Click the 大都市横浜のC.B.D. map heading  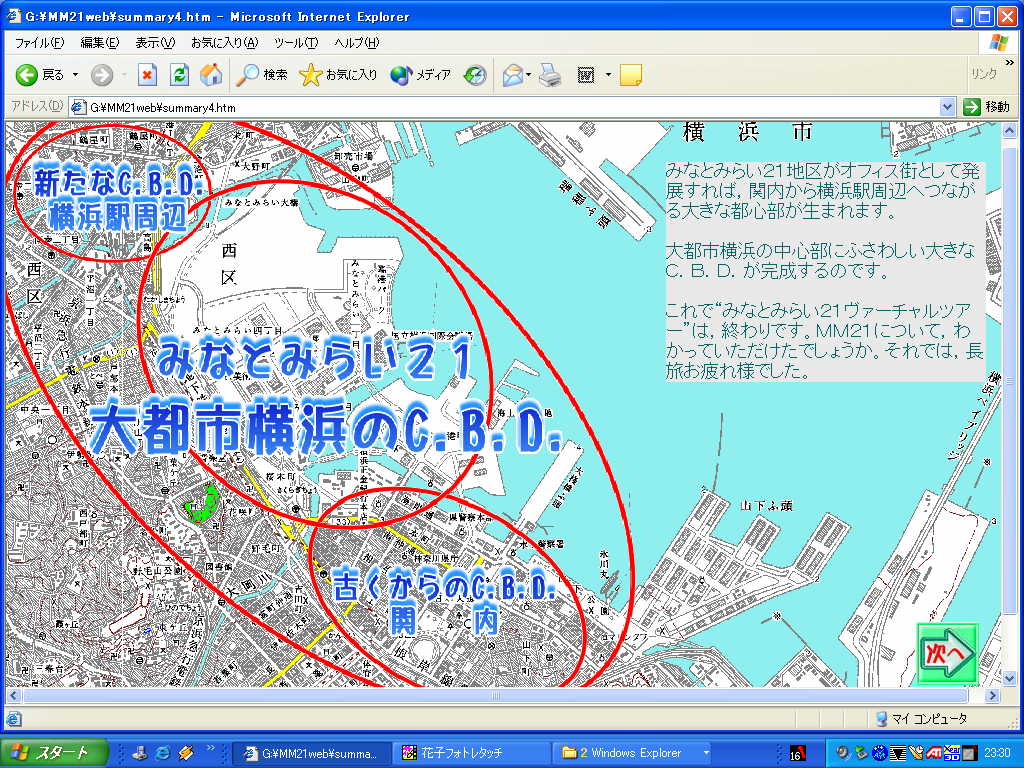pyautogui.click(x=325, y=427)
